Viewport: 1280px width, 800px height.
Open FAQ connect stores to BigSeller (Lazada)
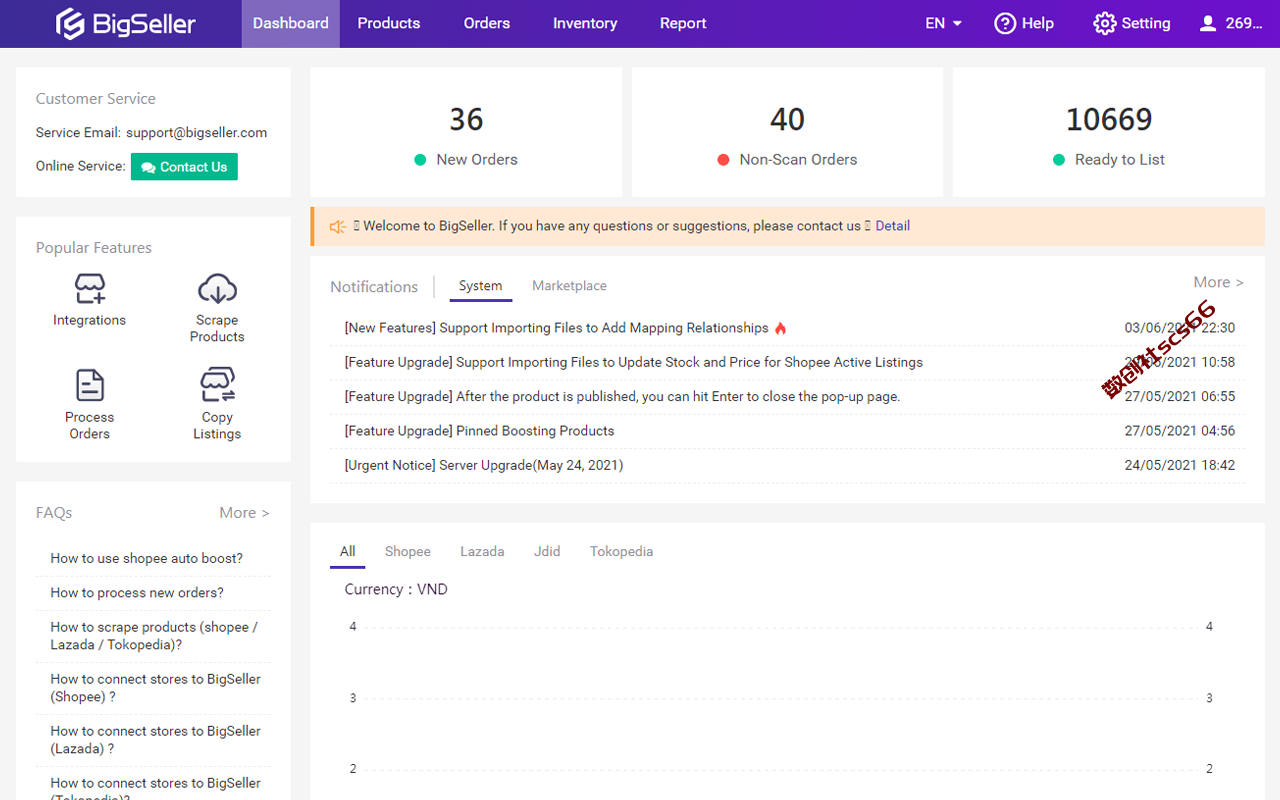point(156,740)
